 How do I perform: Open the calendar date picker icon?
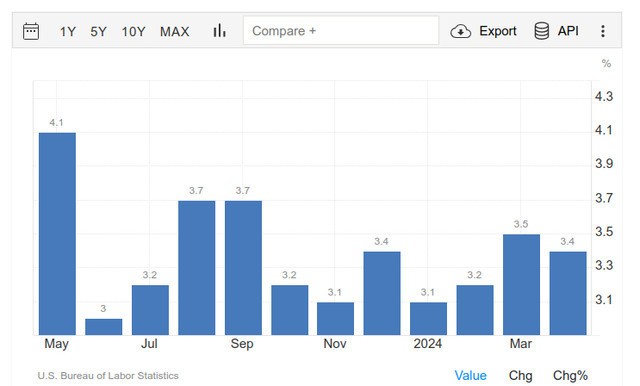pos(31,31)
